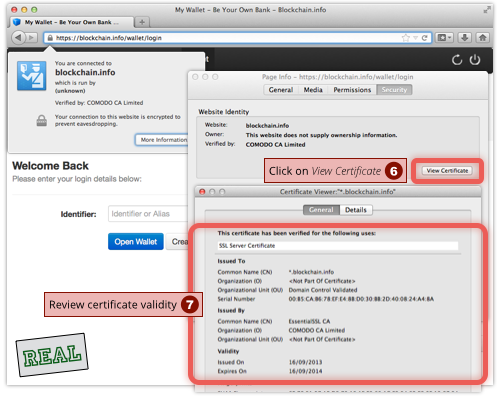Go back with the browser back arrow
Screen dimensions: 500x396
18,38
